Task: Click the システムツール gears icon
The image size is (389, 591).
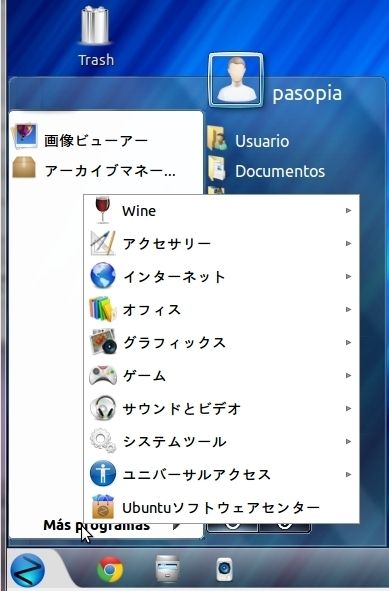Action: tap(103, 441)
